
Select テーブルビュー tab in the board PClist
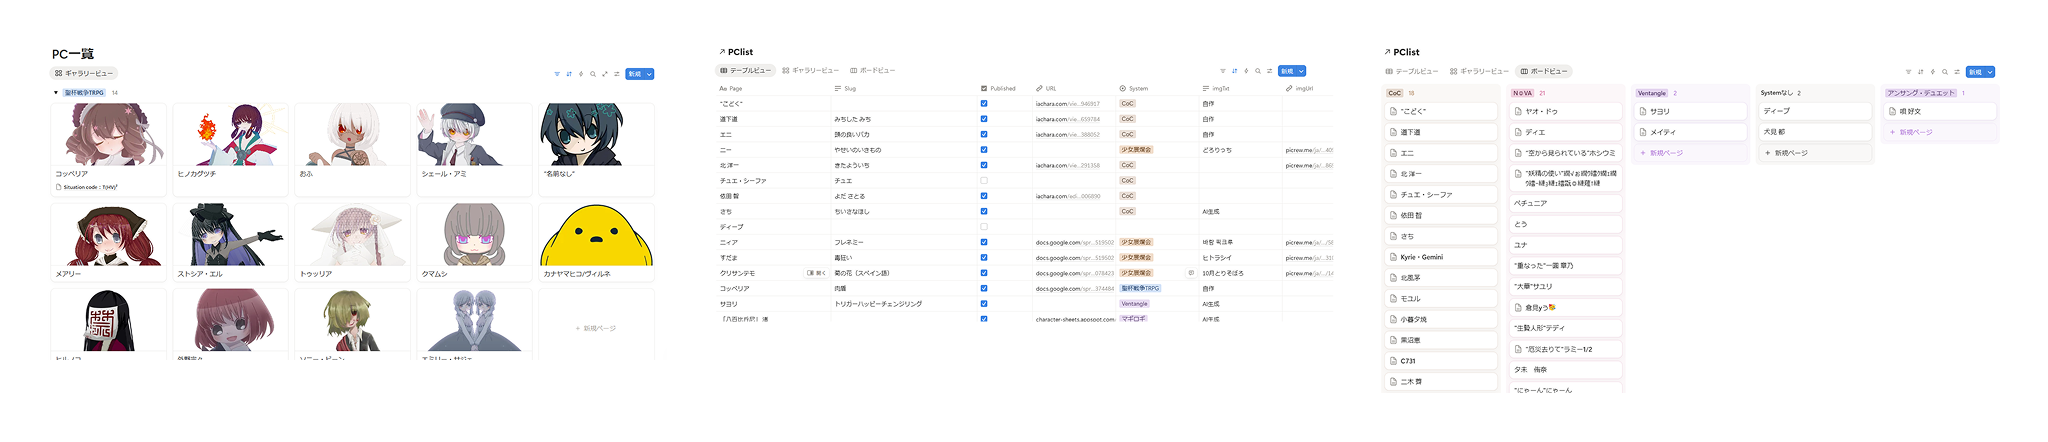1412,72
